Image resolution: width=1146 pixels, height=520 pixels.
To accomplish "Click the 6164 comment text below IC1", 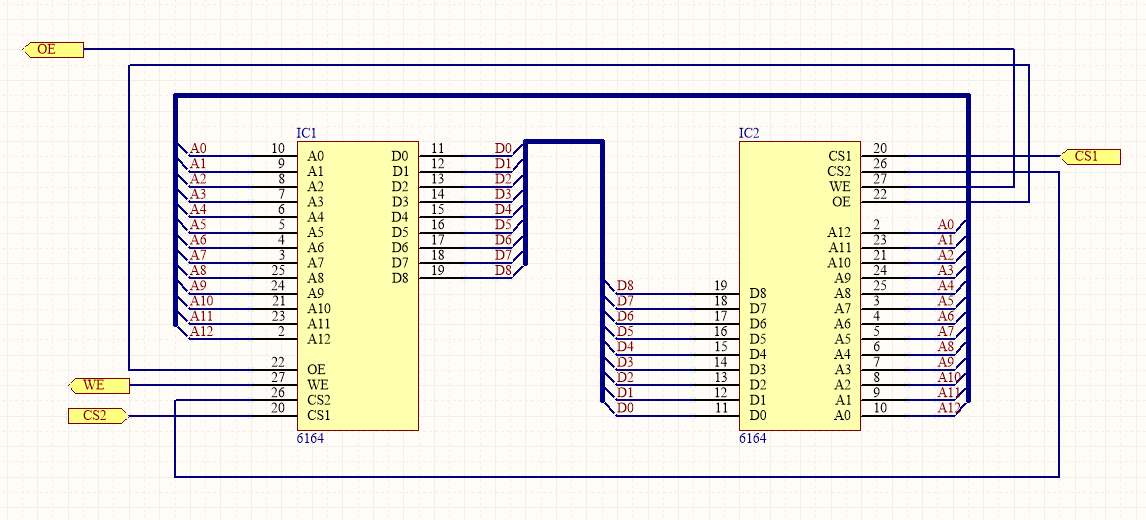I will 310,439.
